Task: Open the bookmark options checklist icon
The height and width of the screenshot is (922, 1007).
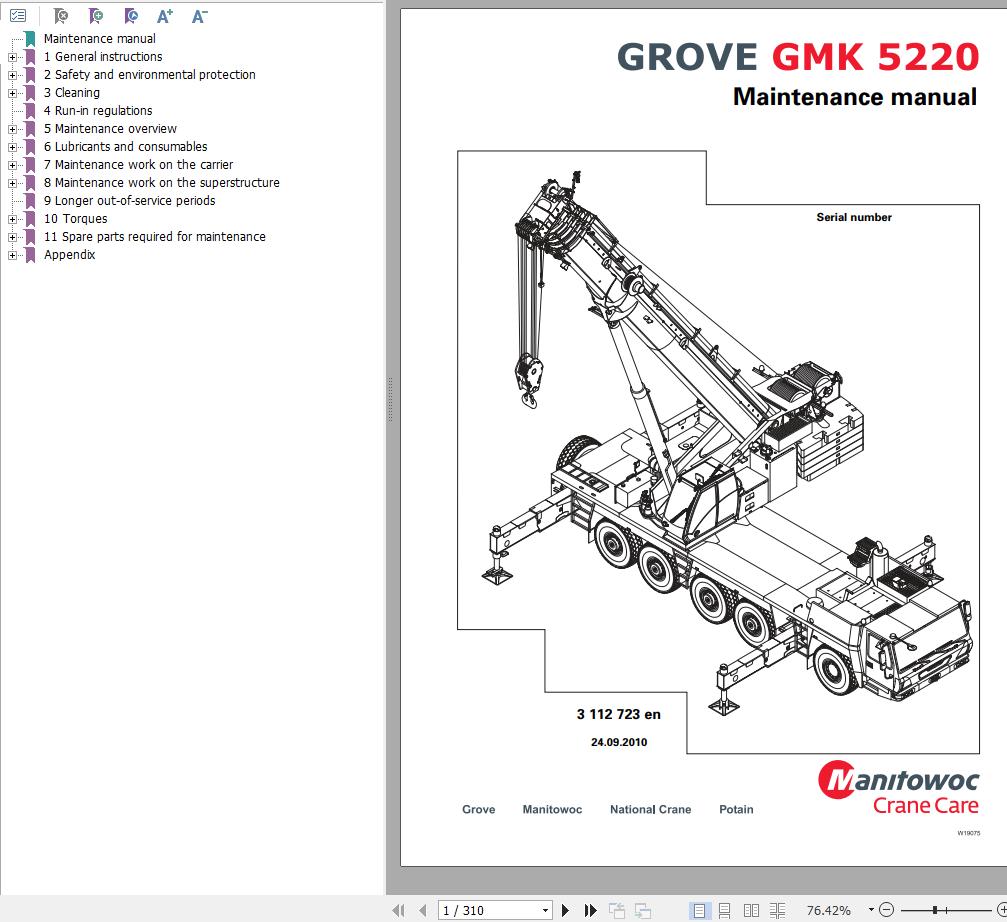Action: click(x=18, y=15)
